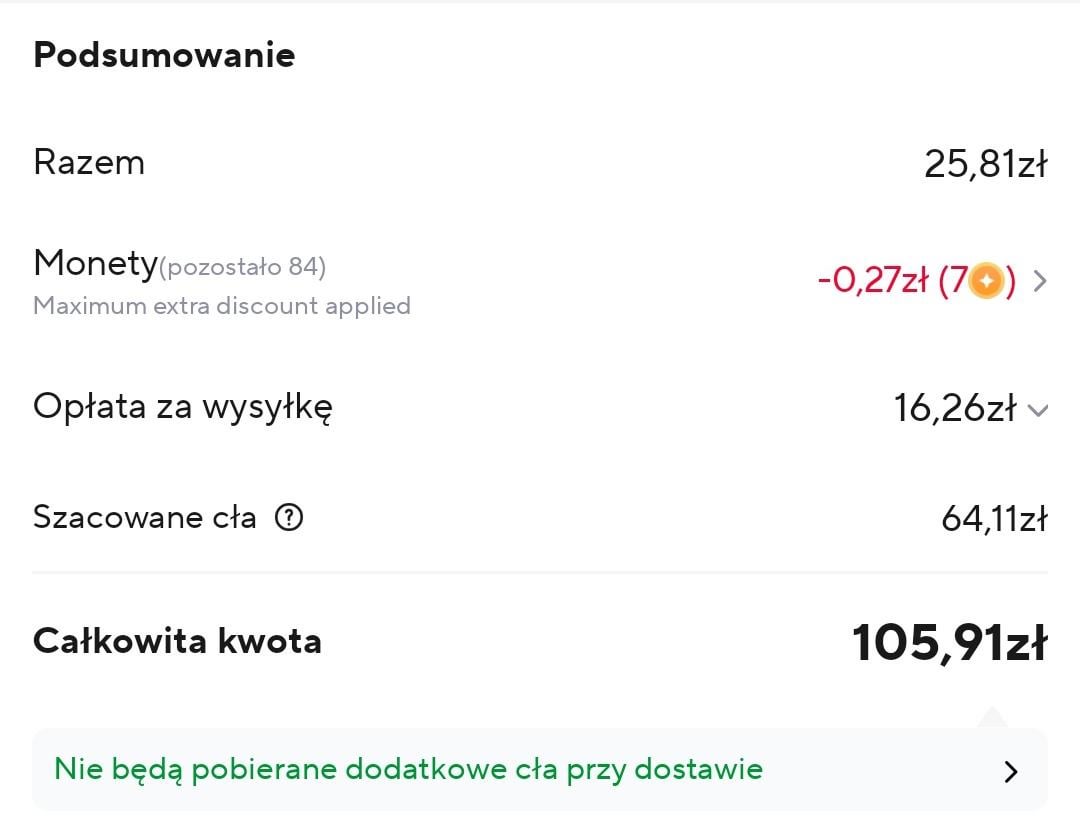Click Maximum extra discount applied text
1080x836 pixels.
[222, 305]
